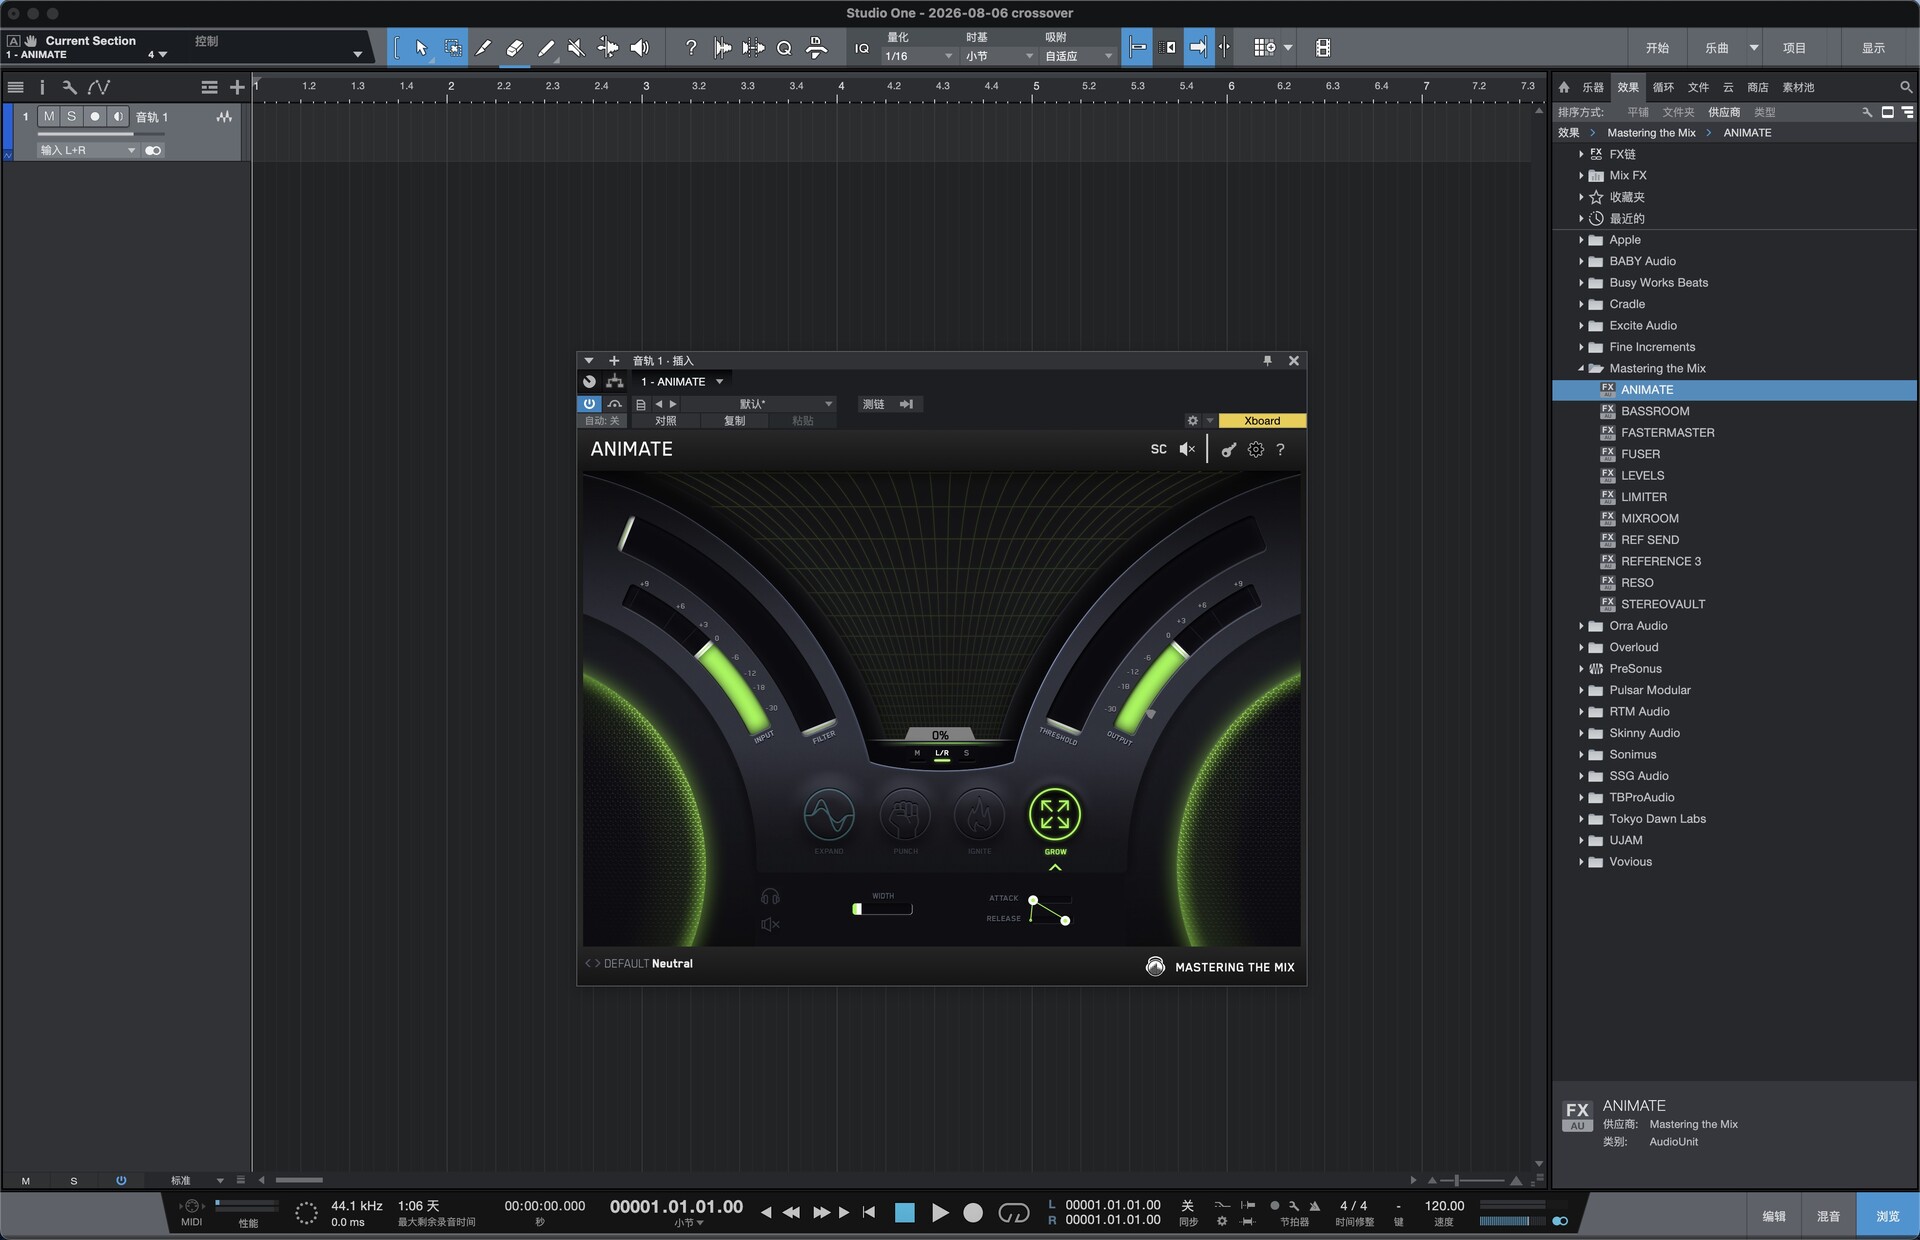
Task: Click the ANIMATE theme brush icon
Action: [x=1229, y=450]
